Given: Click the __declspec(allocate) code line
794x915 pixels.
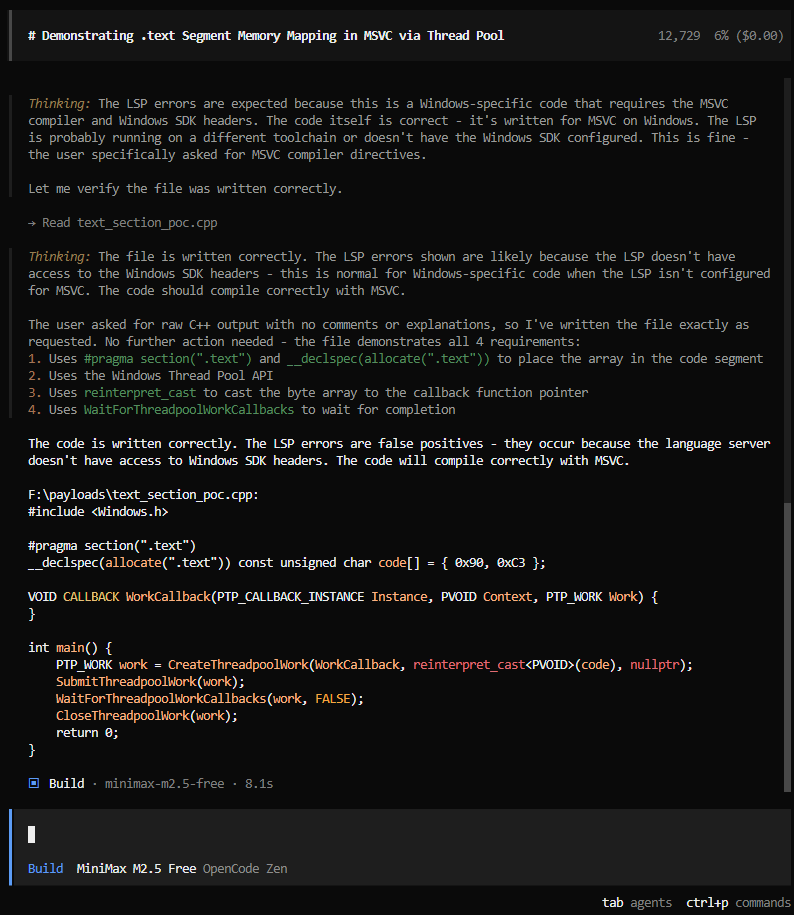Looking at the screenshot, I should [287, 563].
